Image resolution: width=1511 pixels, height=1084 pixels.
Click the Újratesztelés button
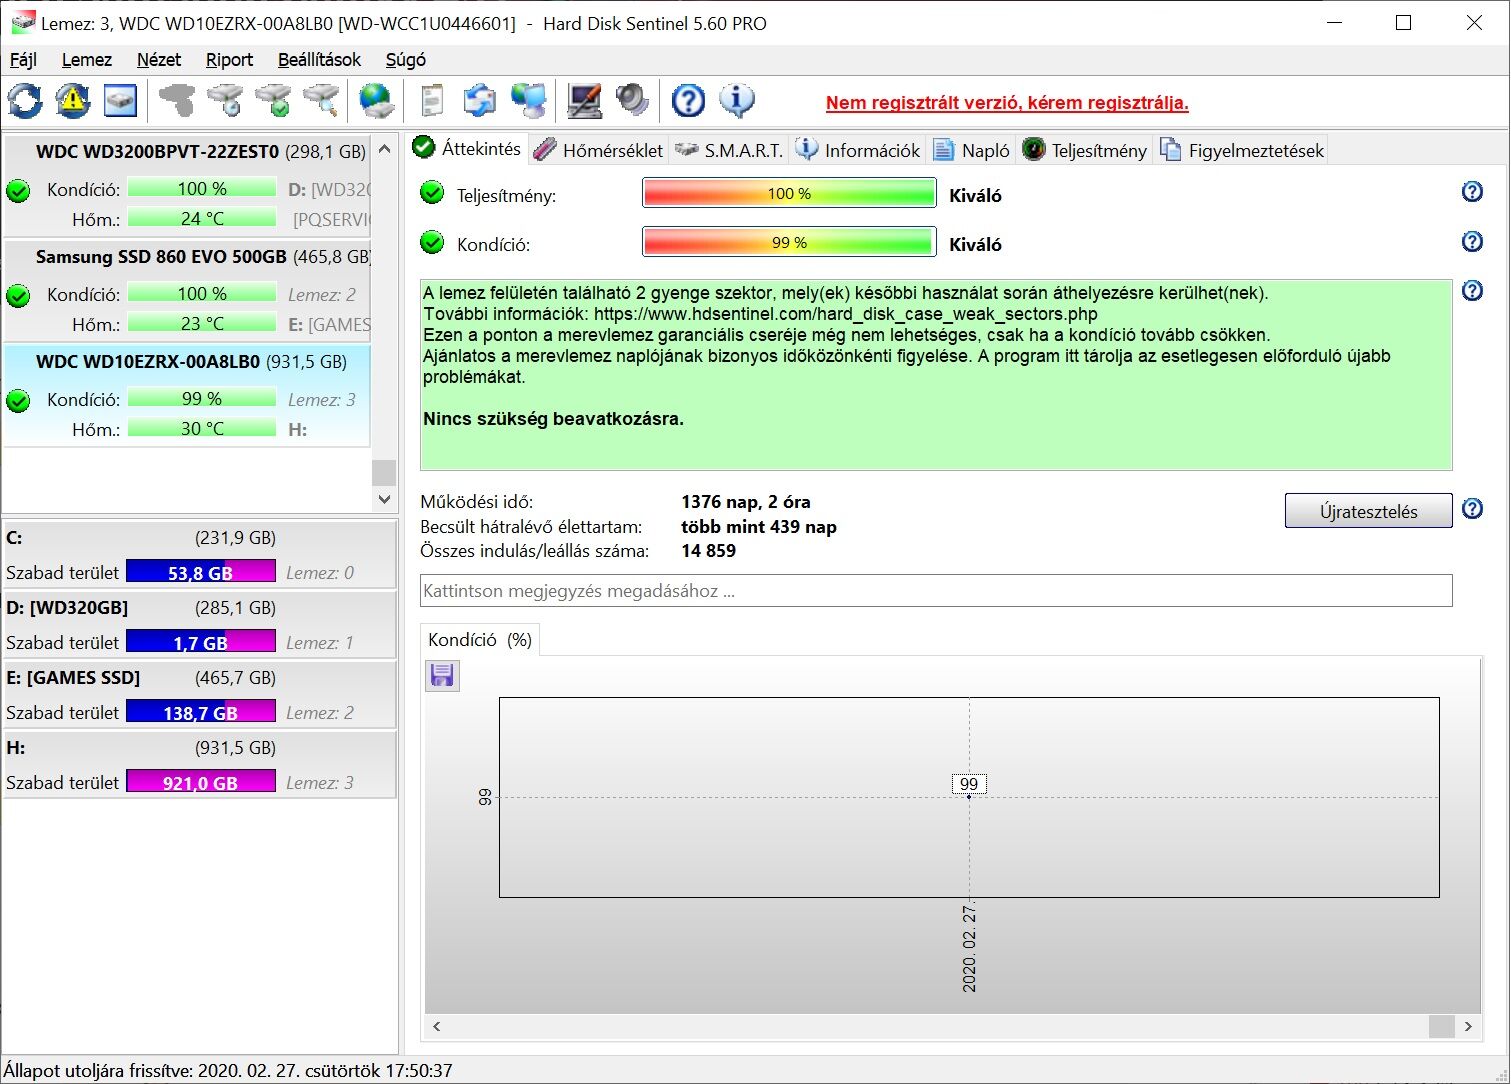pos(1368,511)
